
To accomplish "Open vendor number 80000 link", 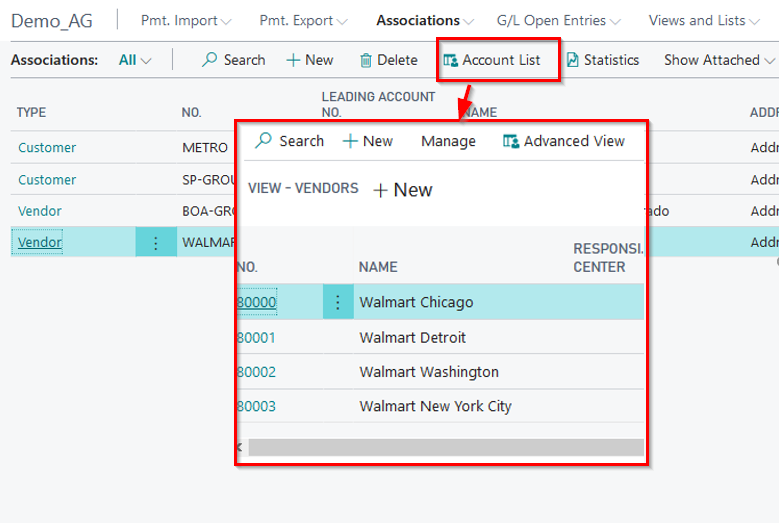I will (256, 302).
